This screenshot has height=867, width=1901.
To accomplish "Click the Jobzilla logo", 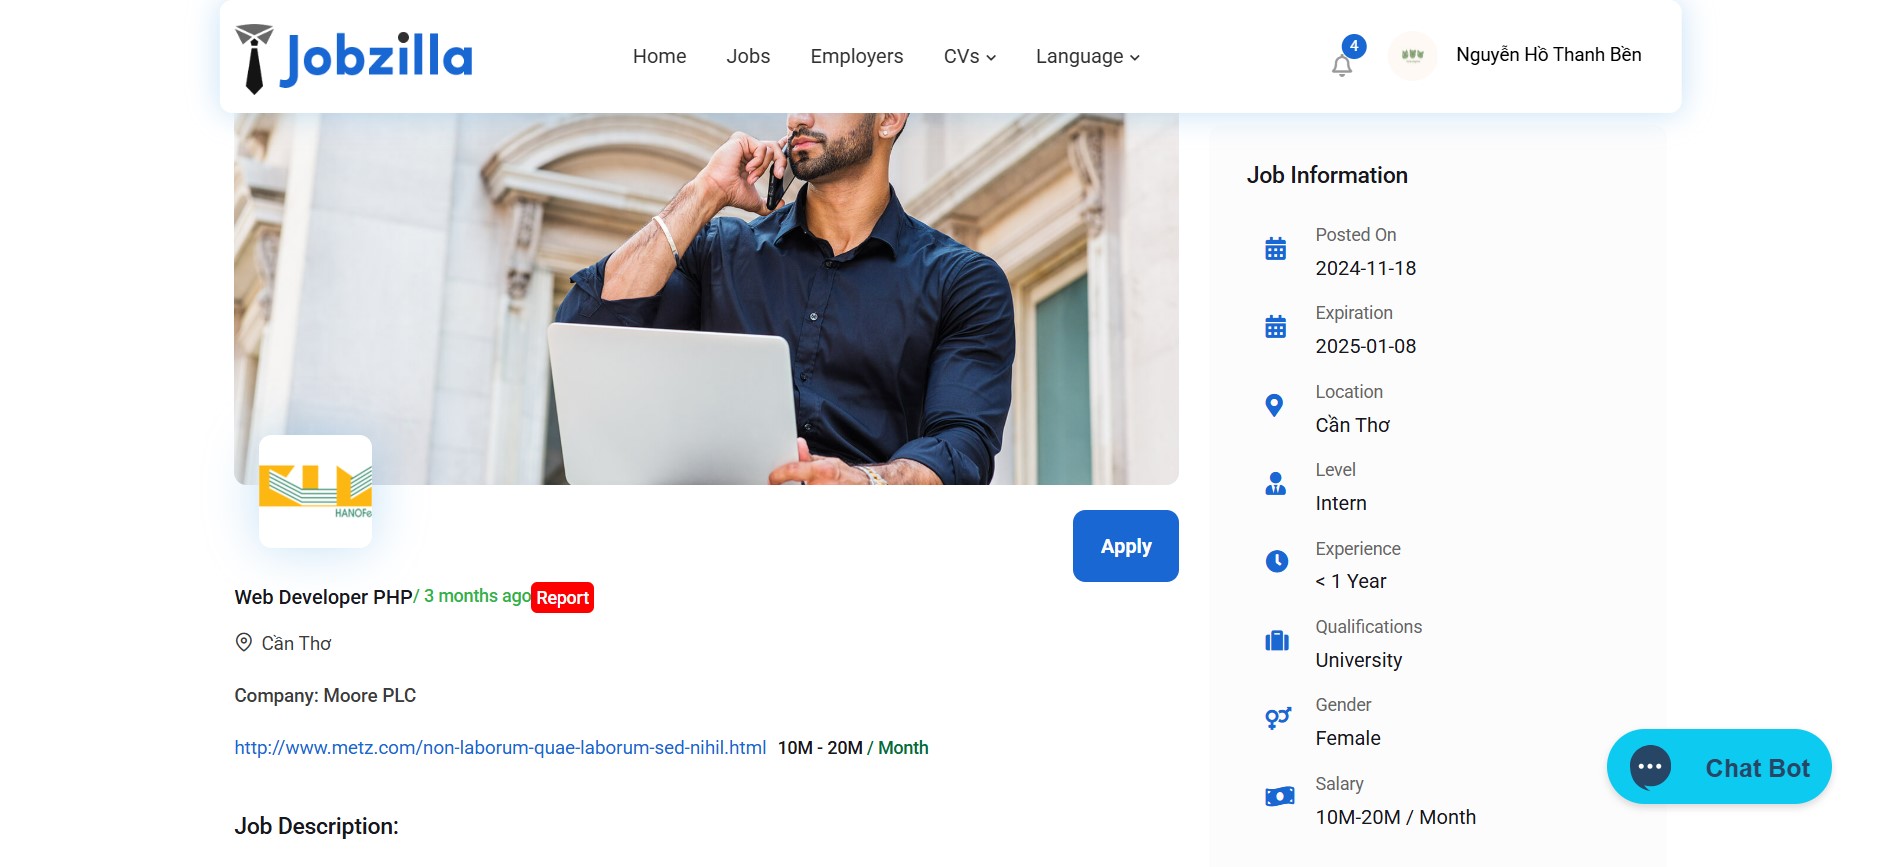I will click(x=354, y=58).
